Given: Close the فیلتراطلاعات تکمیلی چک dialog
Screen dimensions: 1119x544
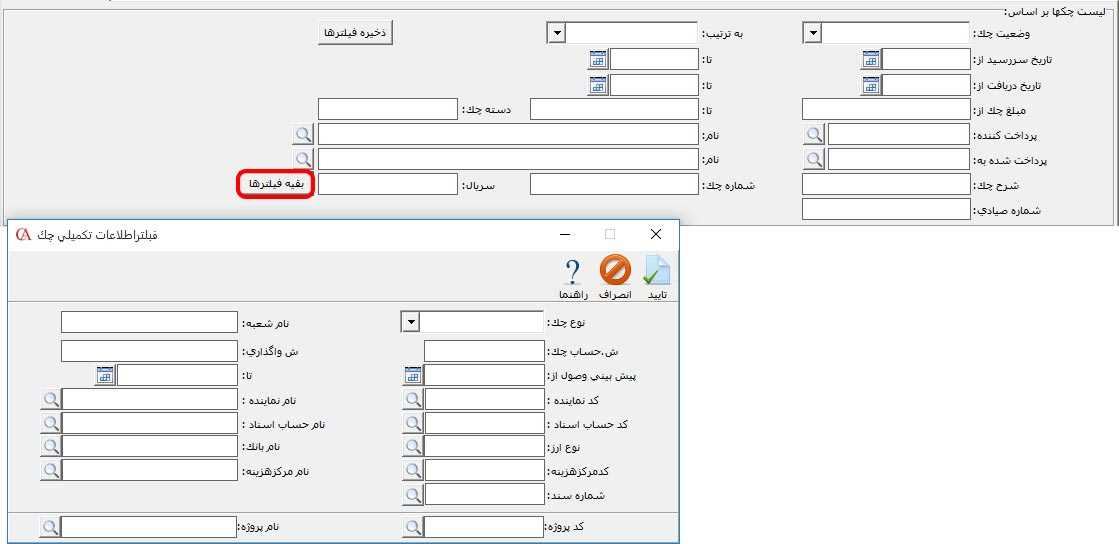Looking at the screenshot, I should click(x=656, y=234).
